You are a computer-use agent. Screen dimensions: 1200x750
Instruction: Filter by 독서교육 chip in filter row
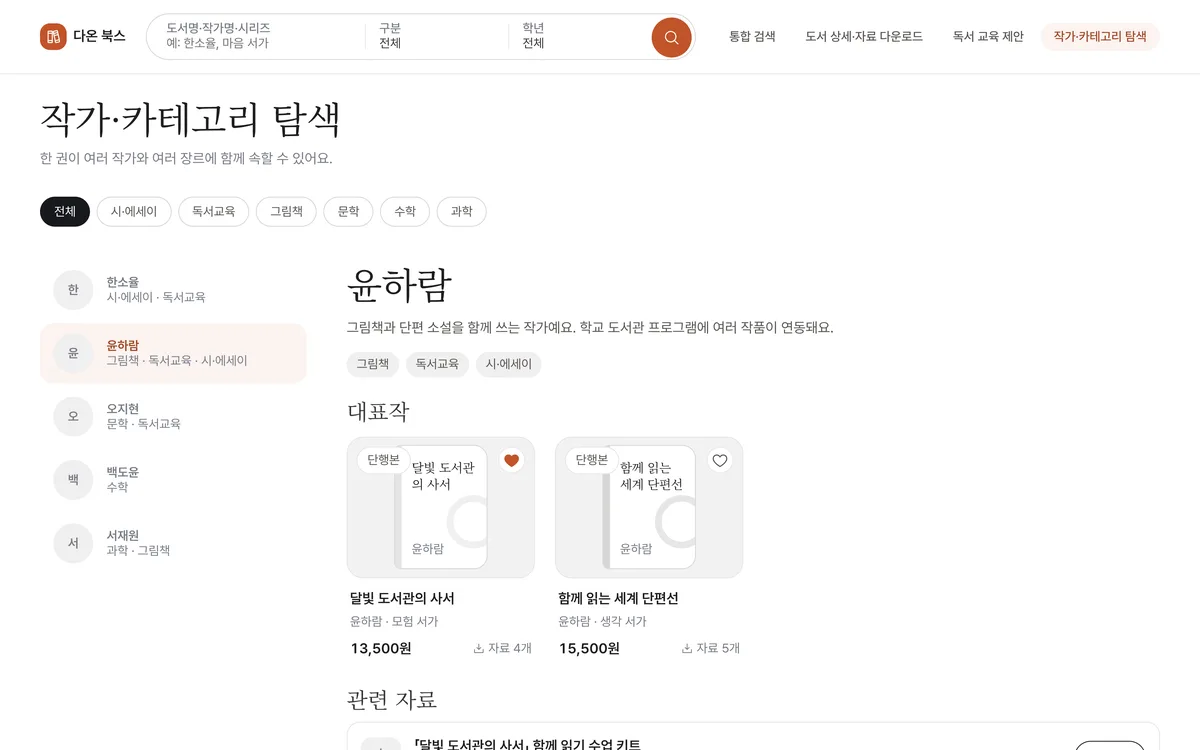214,212
